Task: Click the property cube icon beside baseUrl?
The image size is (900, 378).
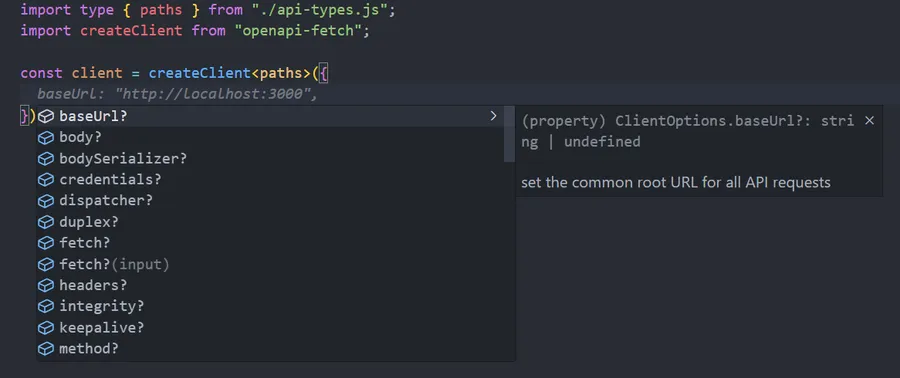Action: (x=46, y=116)
